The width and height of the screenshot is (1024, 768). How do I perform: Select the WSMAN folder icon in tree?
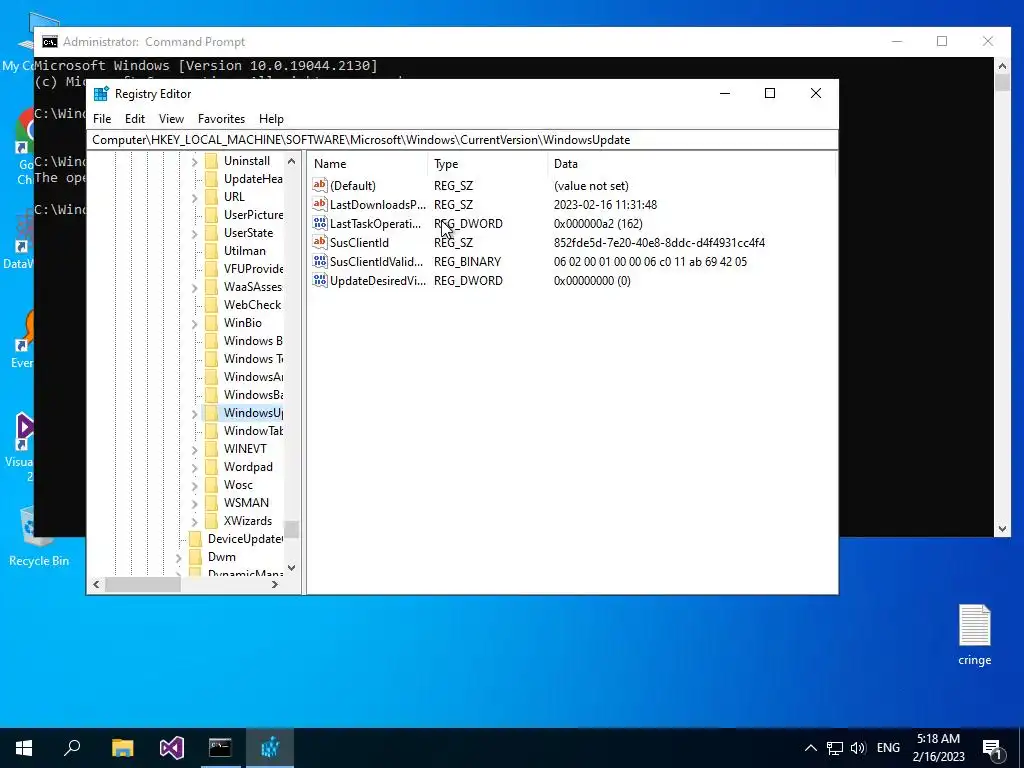pyautogui.click(x=211, y=503)
